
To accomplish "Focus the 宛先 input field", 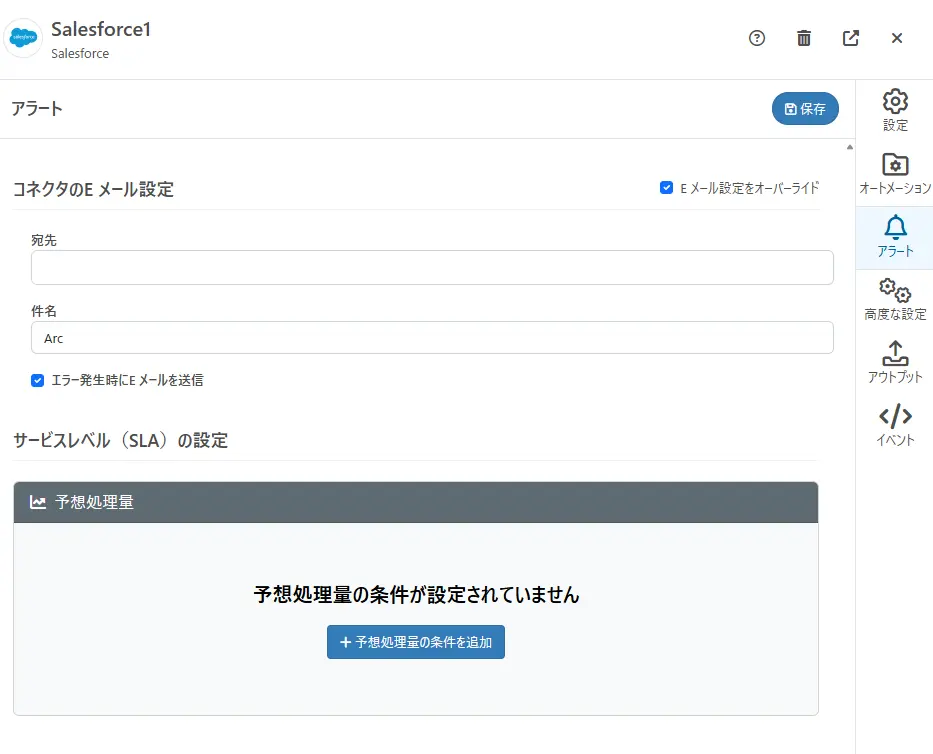I will (x=432, y=268).
